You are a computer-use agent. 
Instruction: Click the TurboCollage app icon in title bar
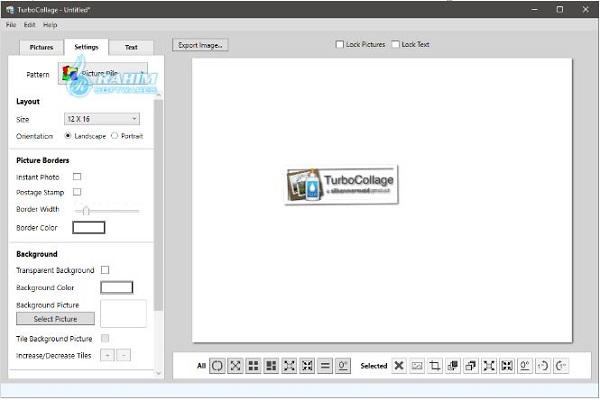(10, 10)
